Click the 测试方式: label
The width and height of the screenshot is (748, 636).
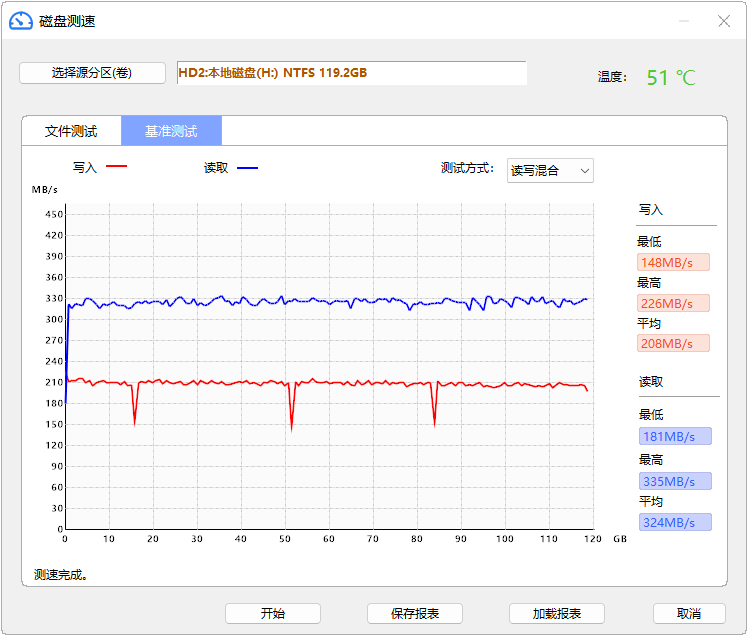point(467,168)
